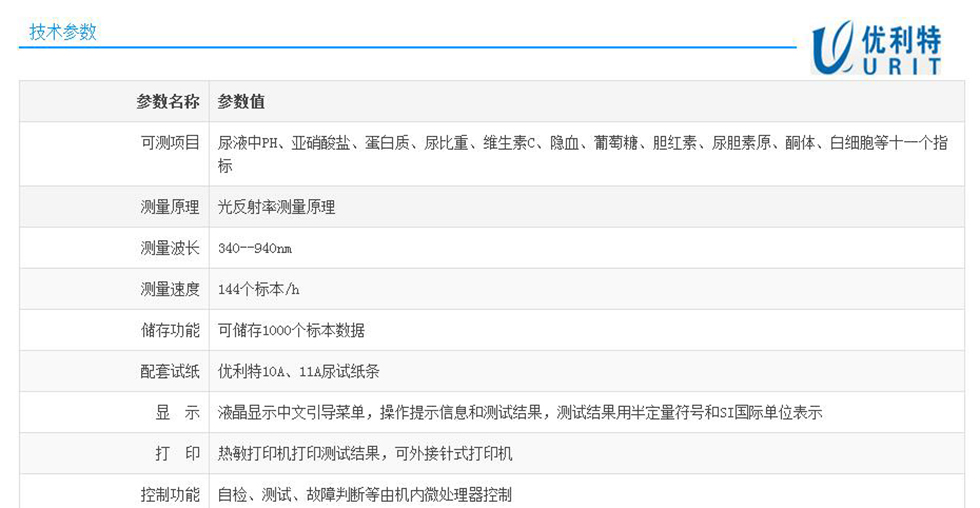Select the 储存功能 row label
Image resolution: width=980 pixels, height=508 pixels.
[x=170, y=330]
